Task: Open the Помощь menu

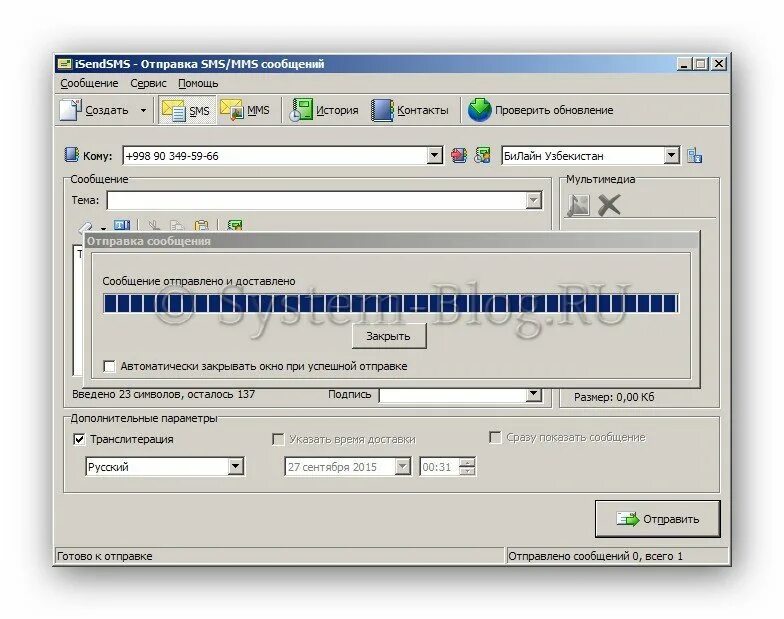Action: [198, 84]
